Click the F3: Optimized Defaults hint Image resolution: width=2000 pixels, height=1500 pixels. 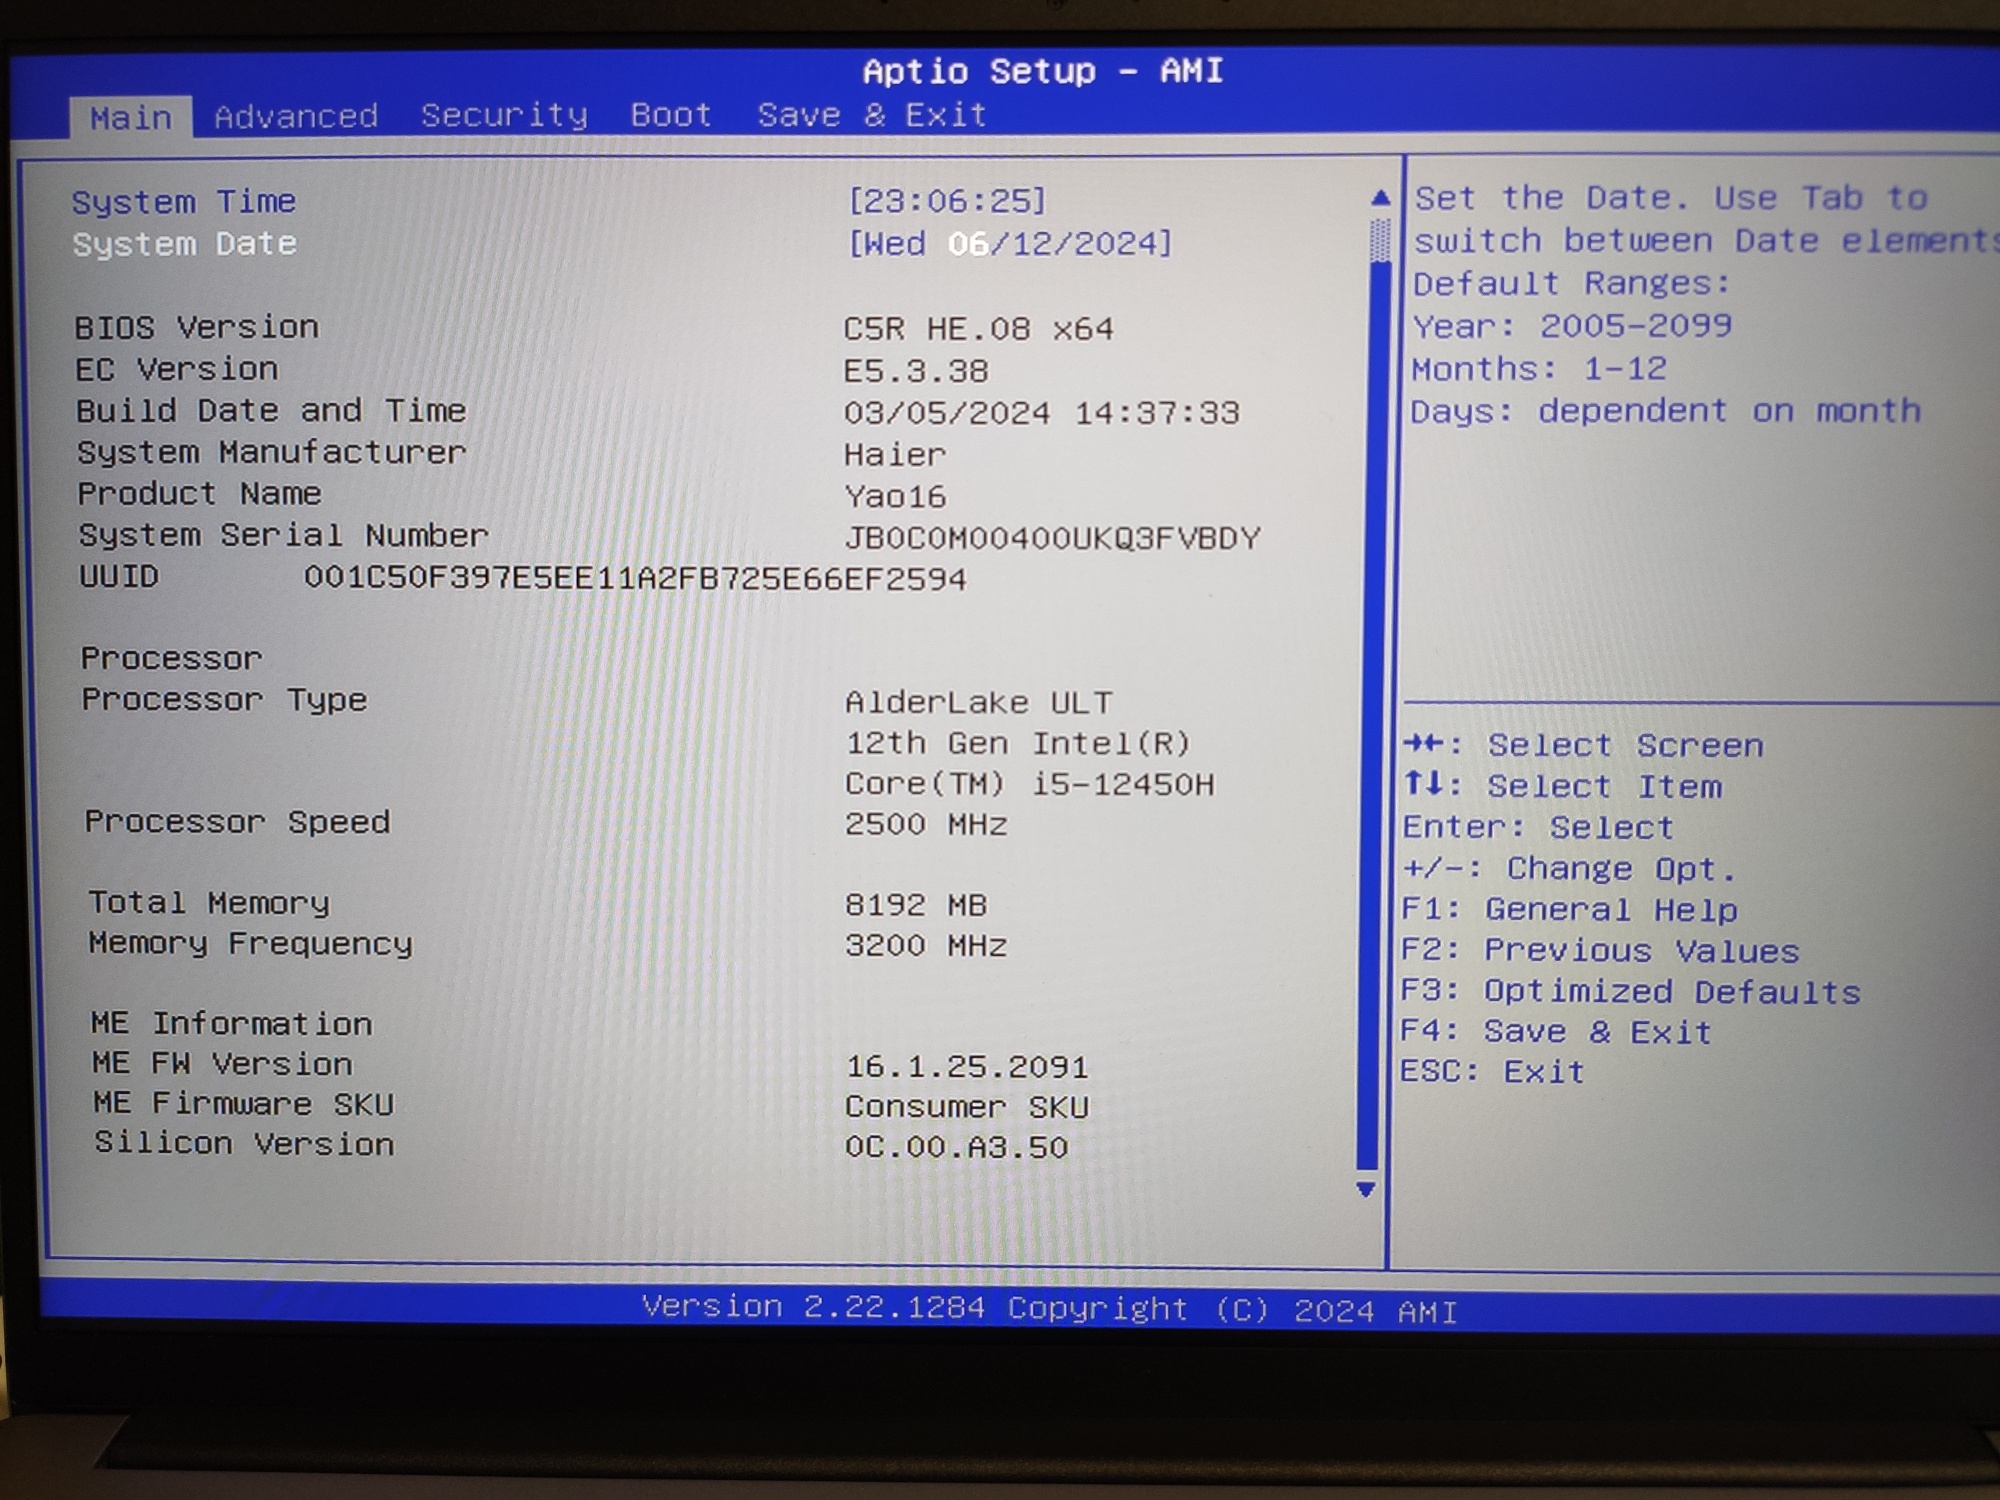click(x=1630, y=991)
